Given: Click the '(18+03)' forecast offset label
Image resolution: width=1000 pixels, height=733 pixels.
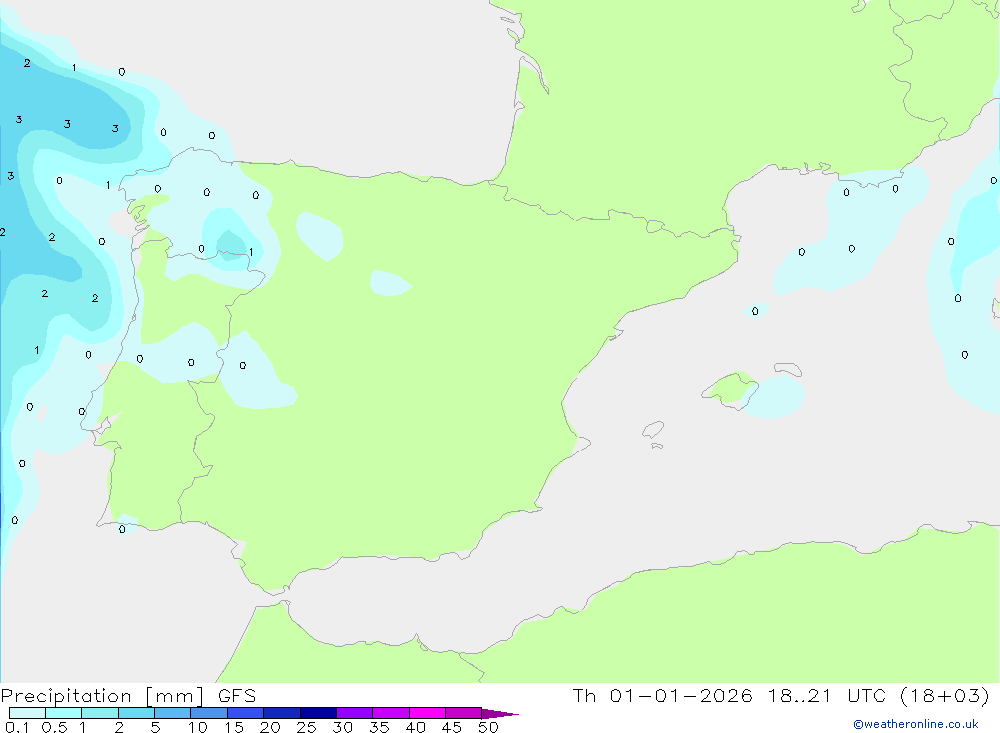Looking at the screenshot, I should [945, 695].
